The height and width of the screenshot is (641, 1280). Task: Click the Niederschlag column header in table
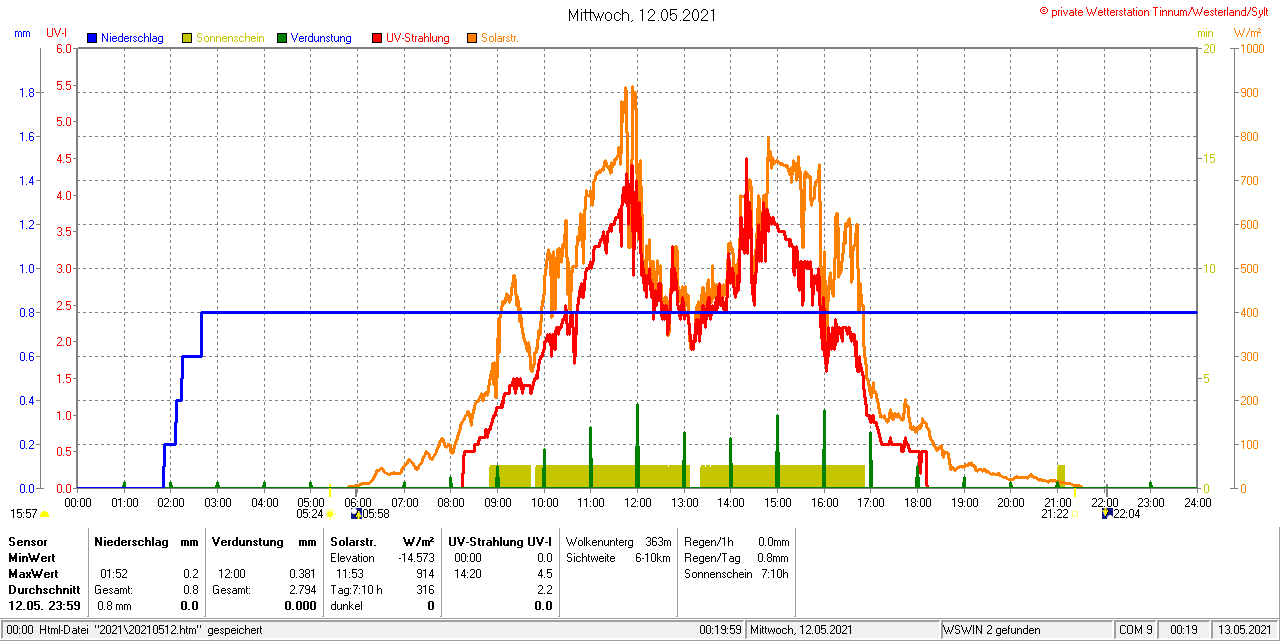tap(131, 541)
